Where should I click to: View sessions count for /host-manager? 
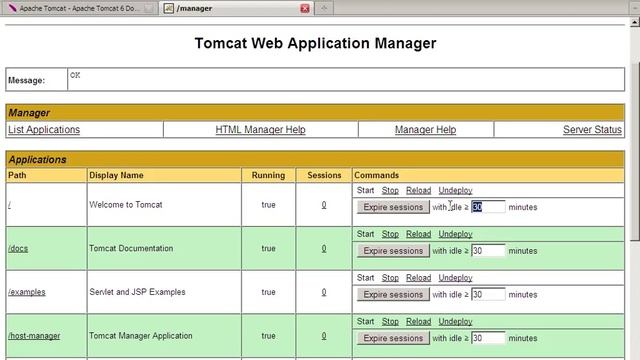point(324,336)
